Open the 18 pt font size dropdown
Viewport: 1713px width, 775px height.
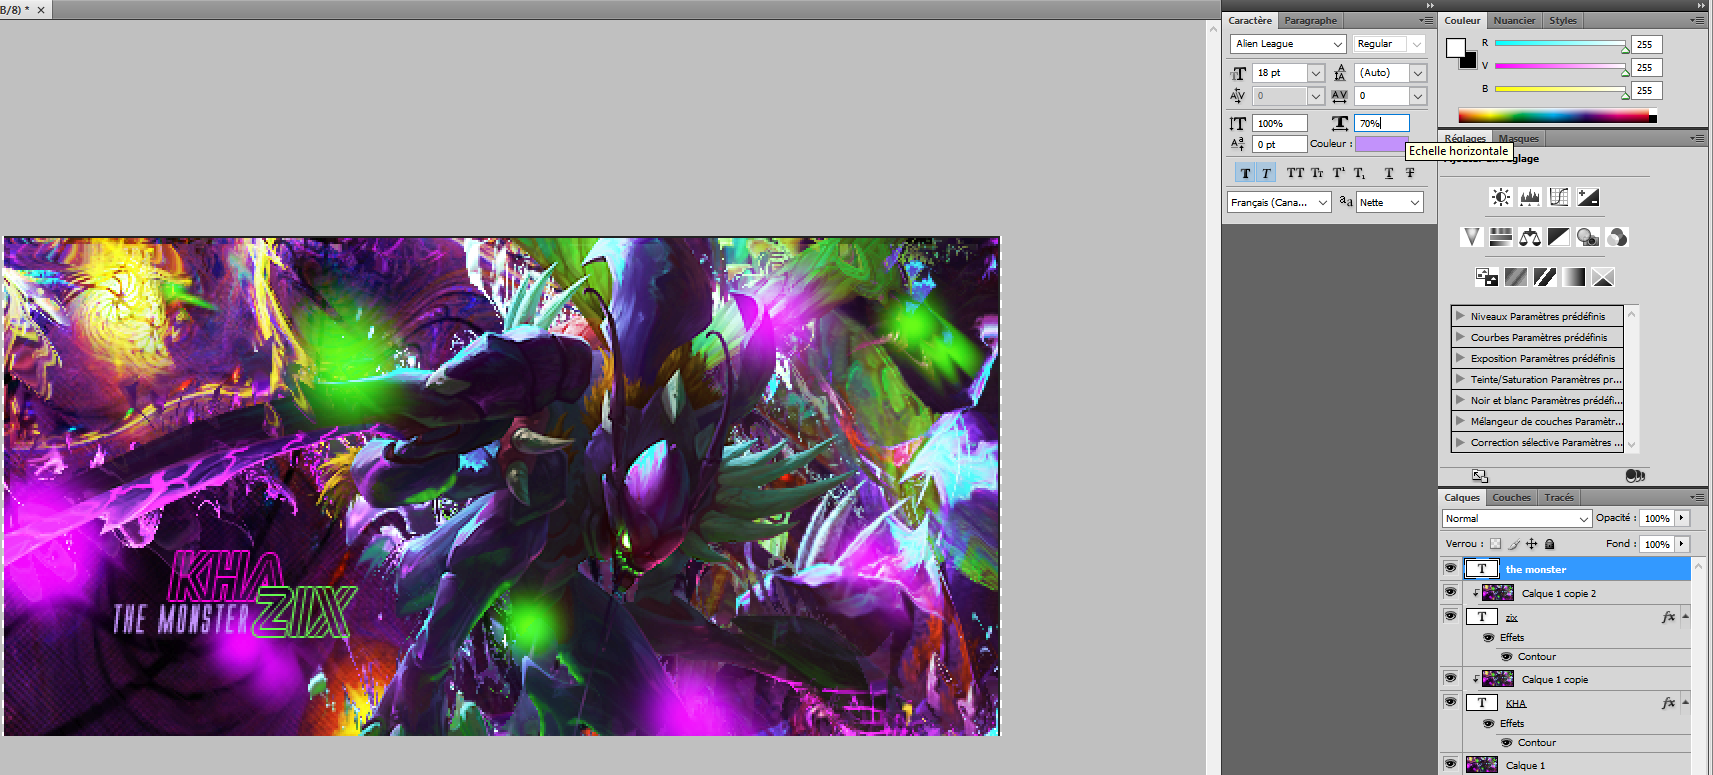pos(1316,73)
